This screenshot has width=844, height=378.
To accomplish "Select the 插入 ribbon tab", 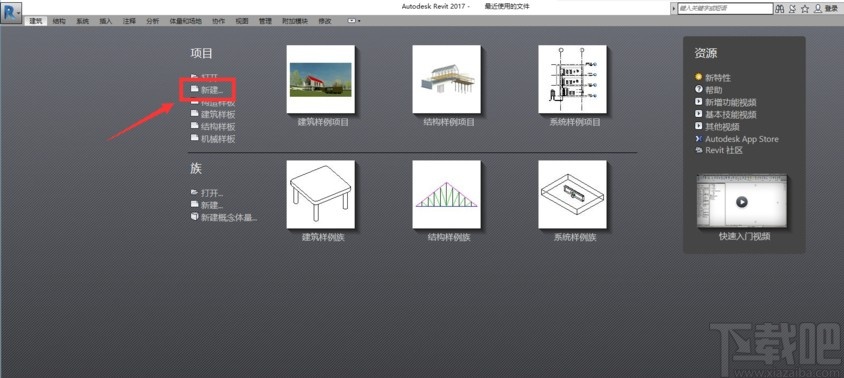I will click(x=106, y=21).
